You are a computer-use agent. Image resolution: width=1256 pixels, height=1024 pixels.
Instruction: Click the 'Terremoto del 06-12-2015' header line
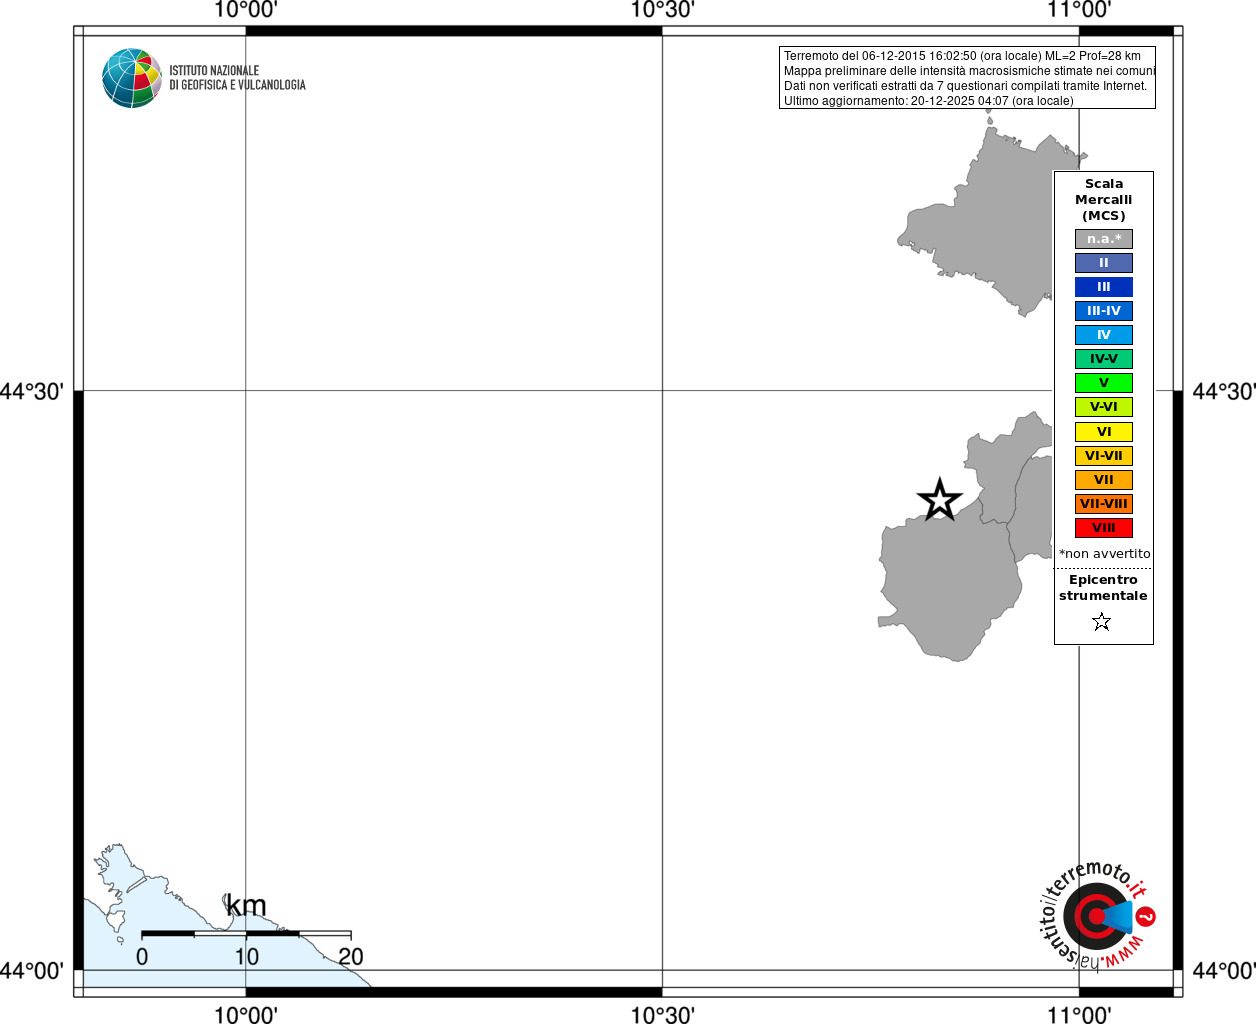point(962,56)
